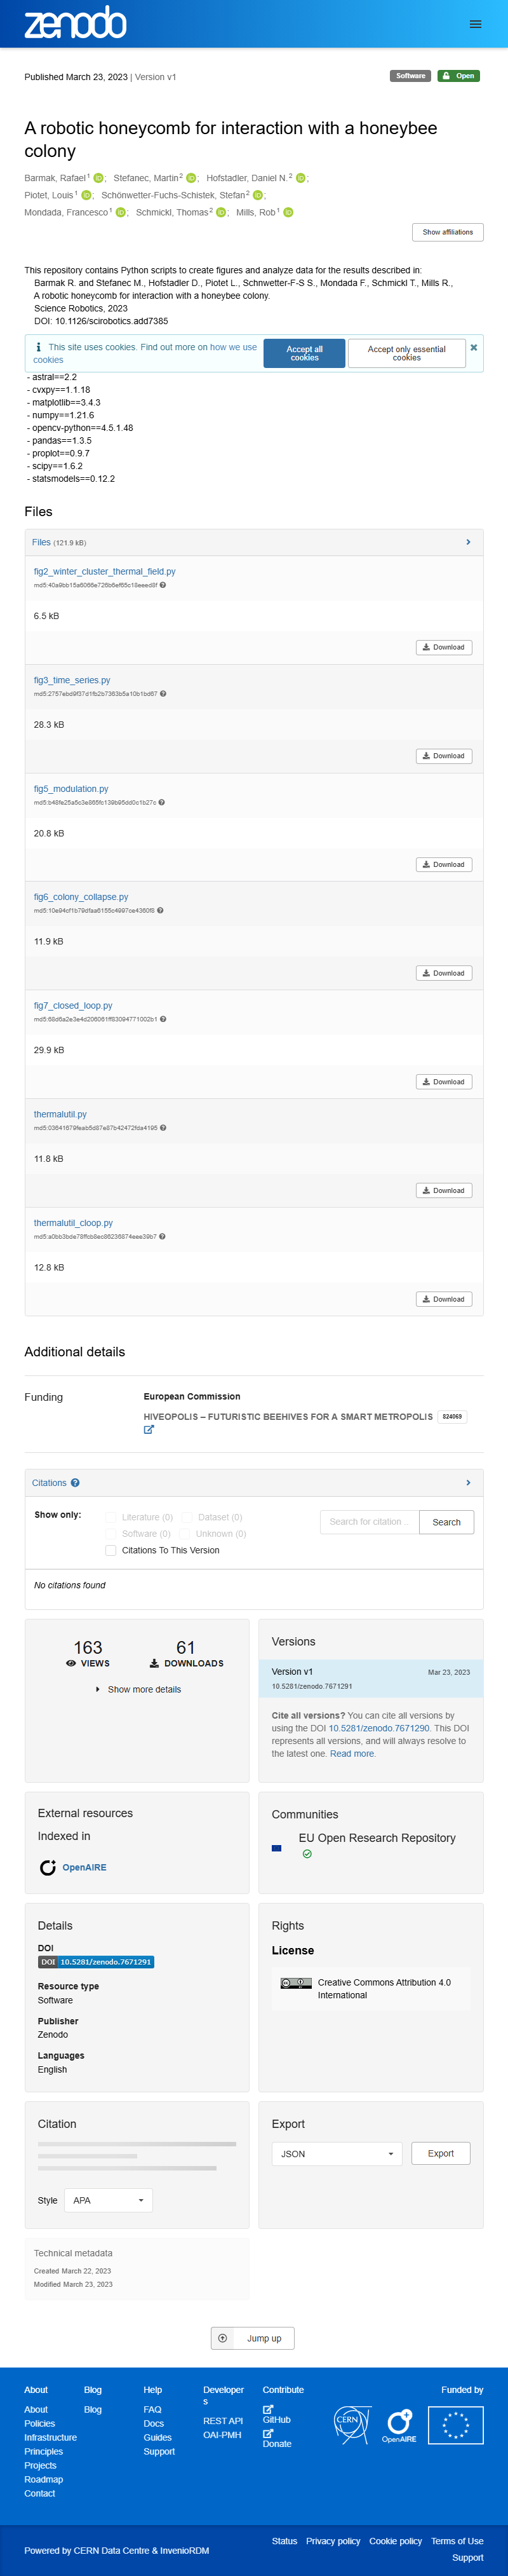The height and width of the screenshot is (2576, 508).
Task: Open the FAQ footer menu link
Action: (x=152, y=2409)
